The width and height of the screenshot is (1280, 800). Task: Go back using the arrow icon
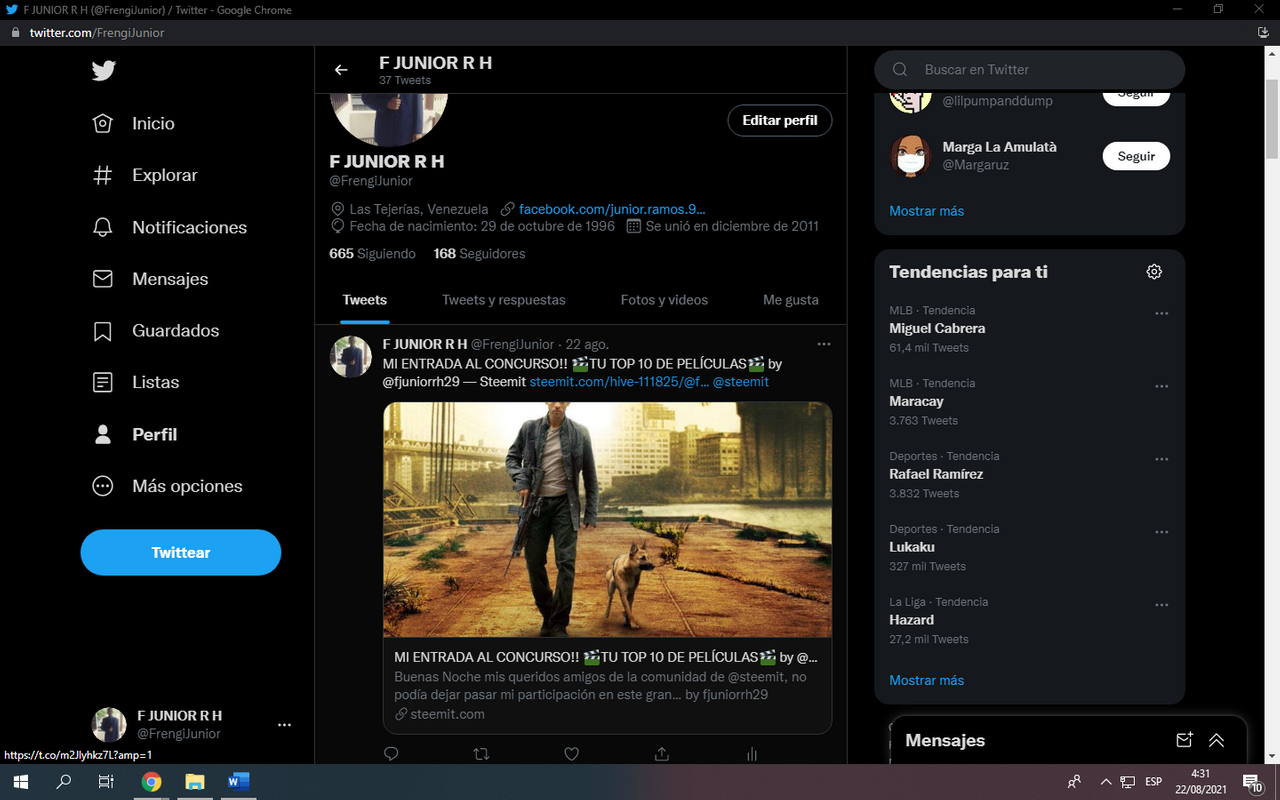tap(341, 70)
